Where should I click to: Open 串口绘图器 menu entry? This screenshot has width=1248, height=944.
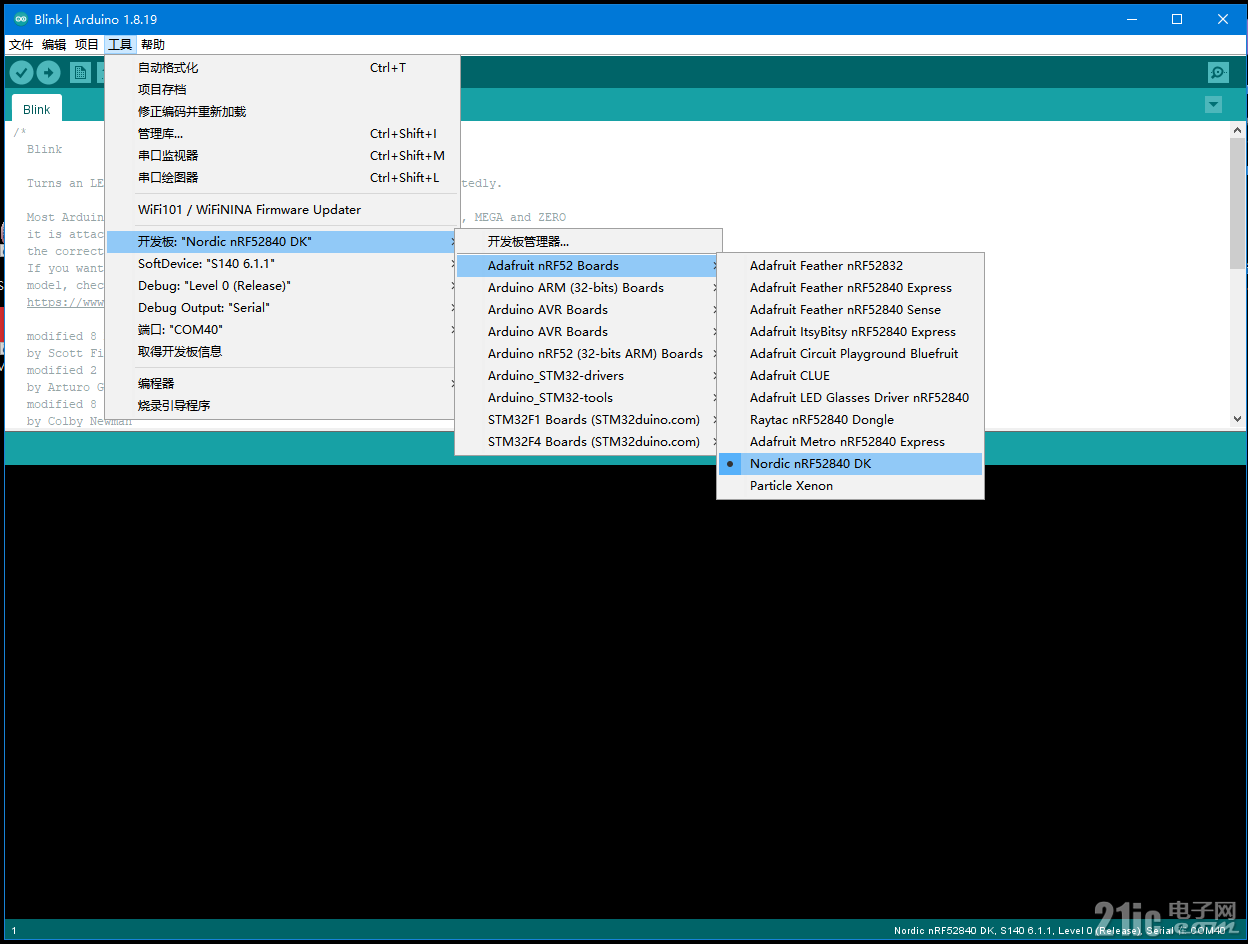283,178
